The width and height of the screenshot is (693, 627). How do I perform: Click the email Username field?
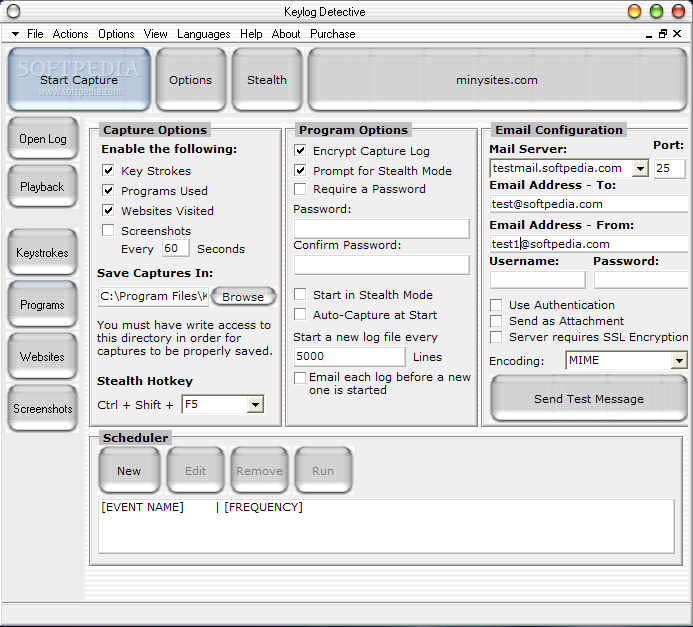[537, 280]
